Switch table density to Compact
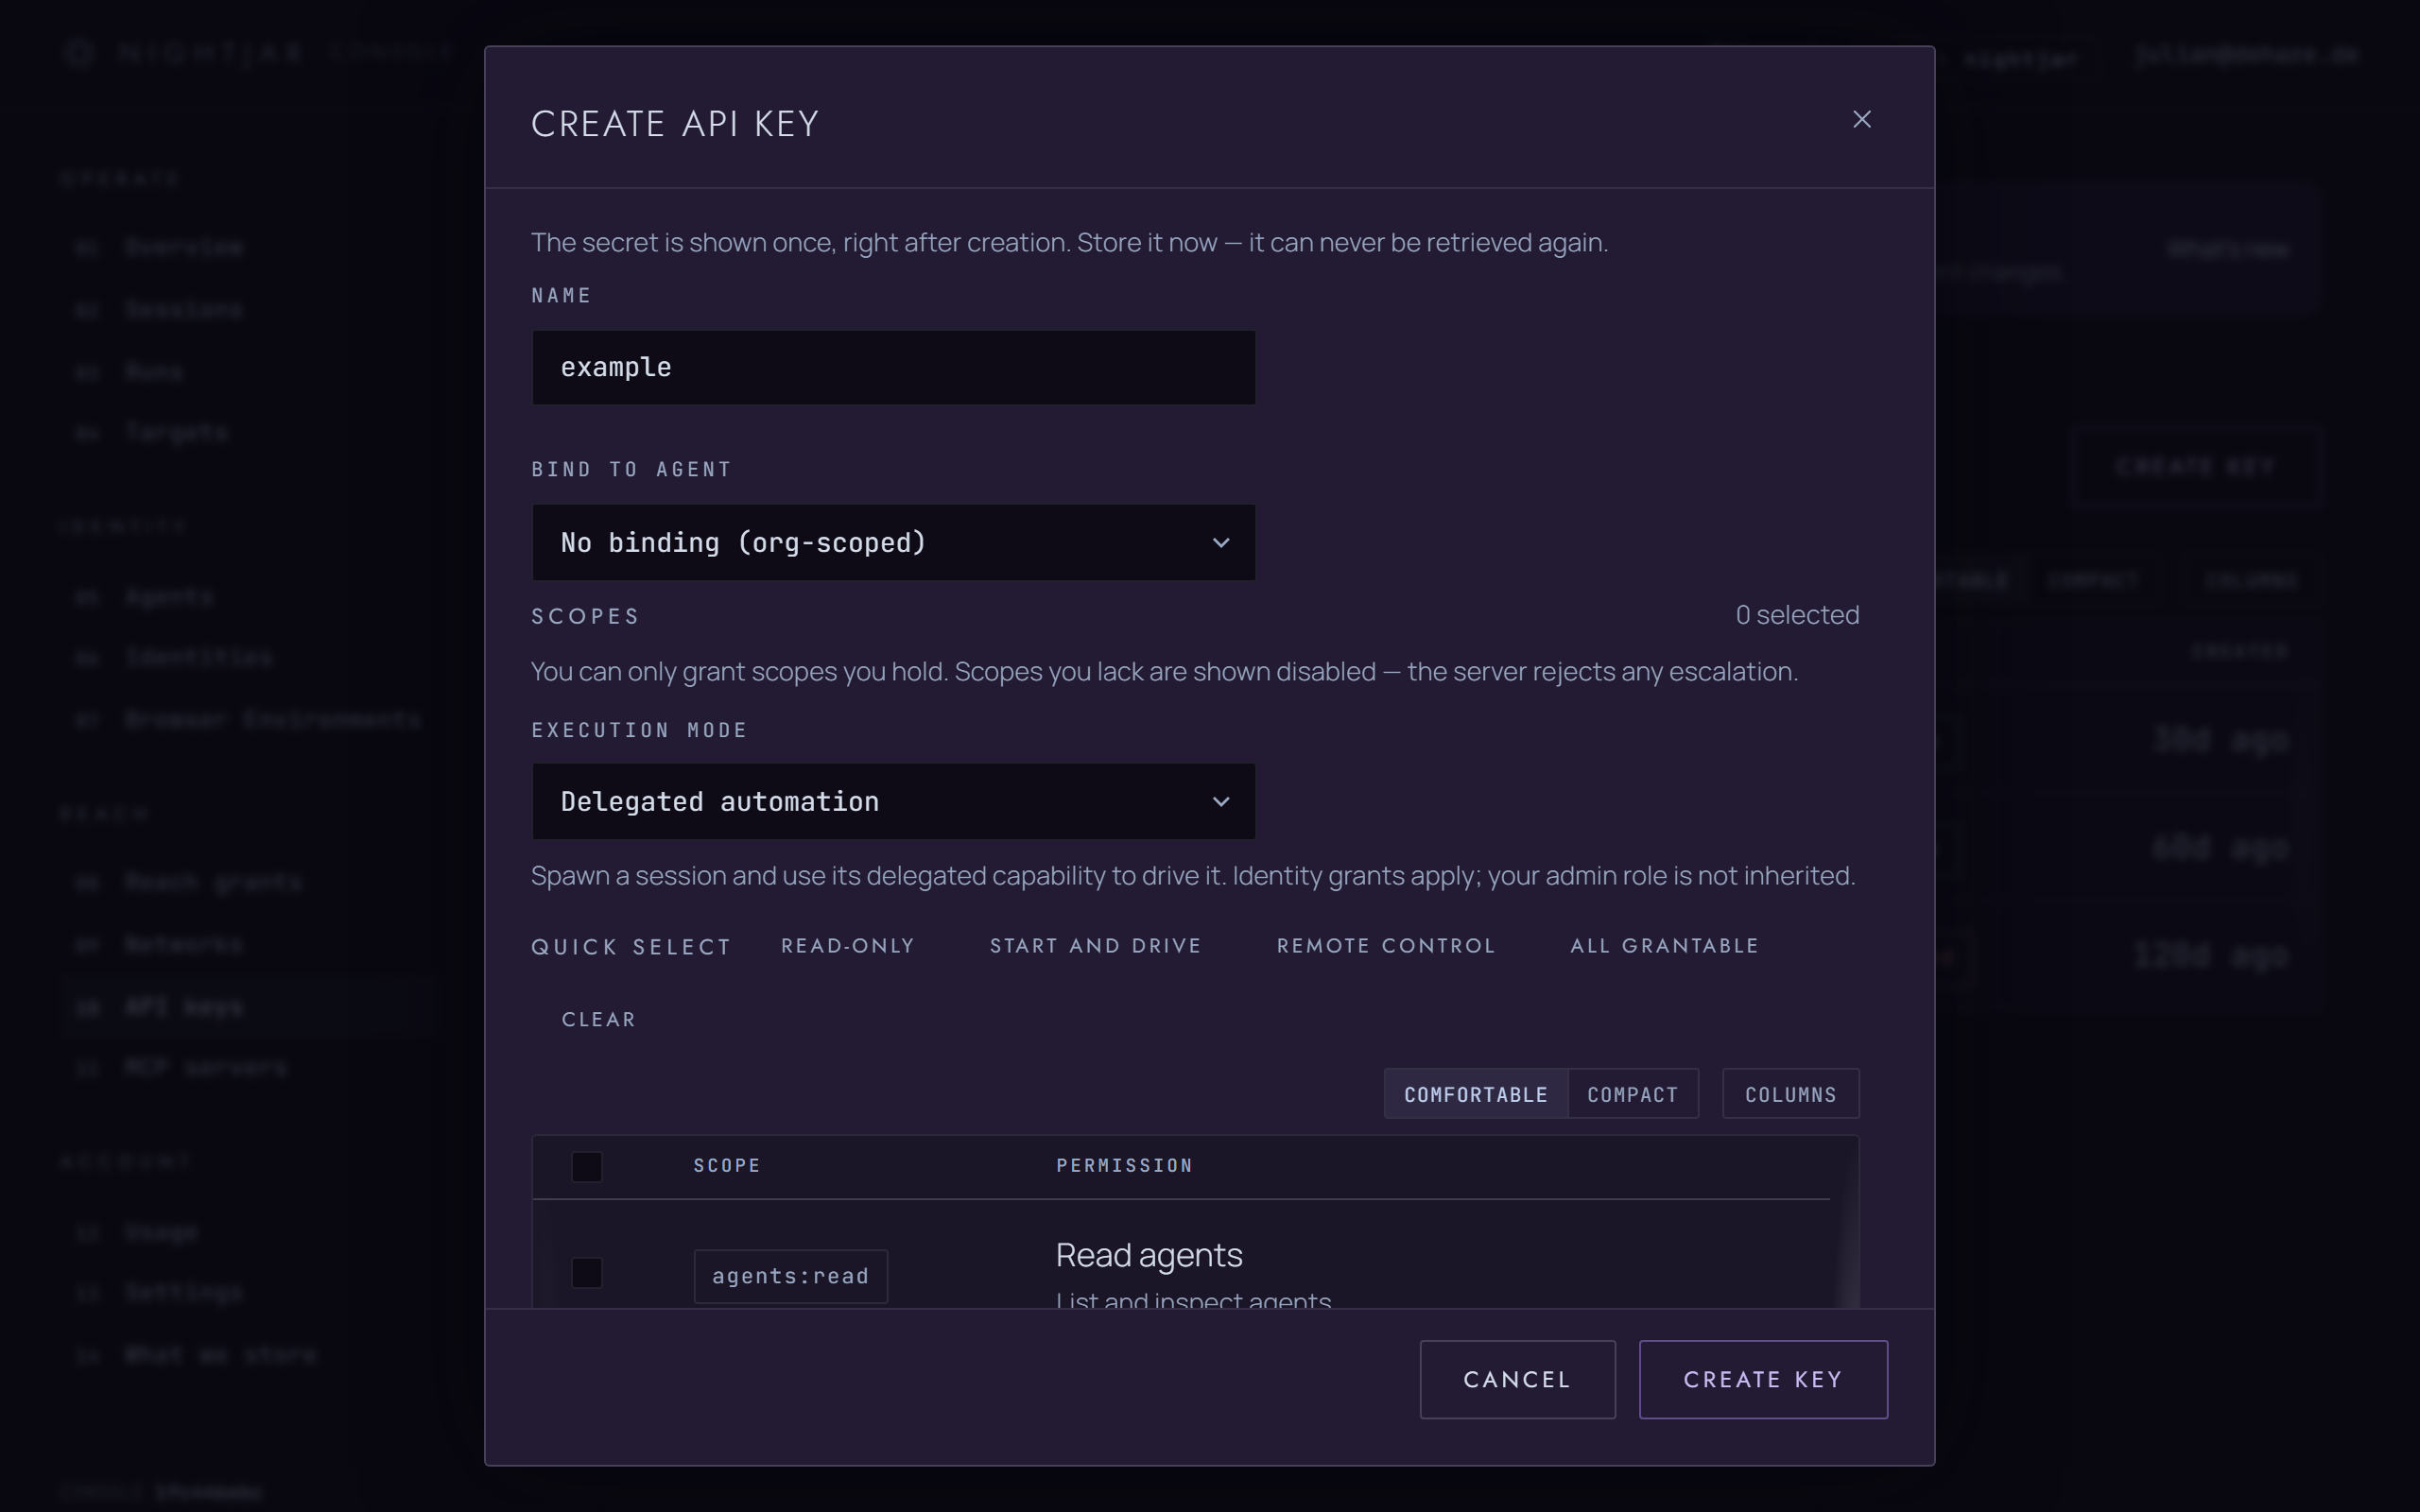The height and width of the screenshot is (1512, 2420). pyautogui.click(x=1632, y=1094)
